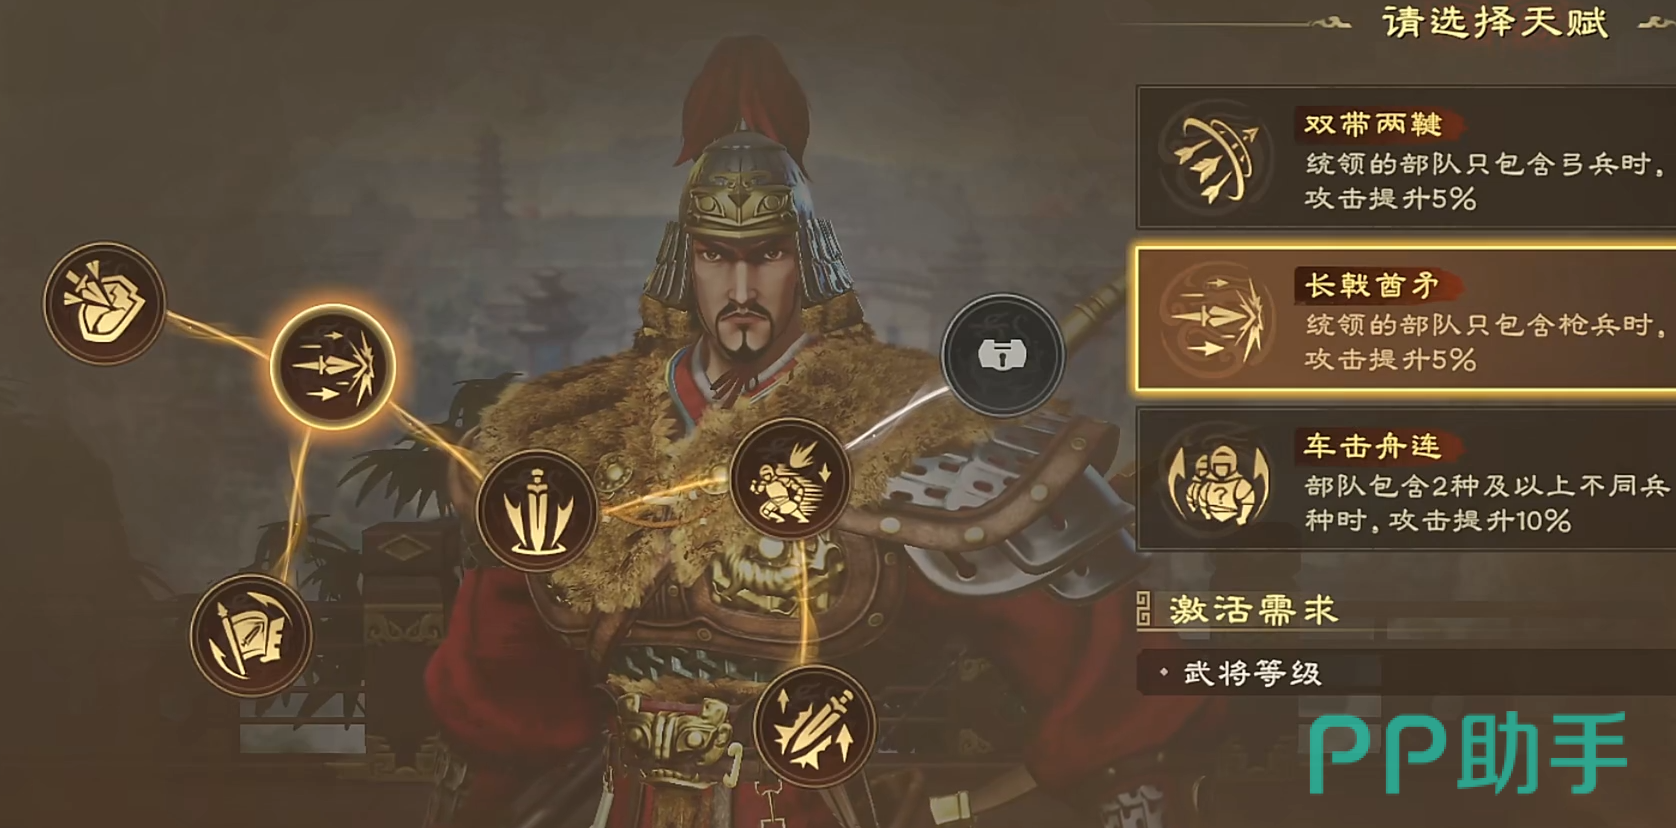Image resolution: width=1676 pixels, height=828 pixels.
Task: Click the PP助手 watermark logo
Action: (1468, 754)
